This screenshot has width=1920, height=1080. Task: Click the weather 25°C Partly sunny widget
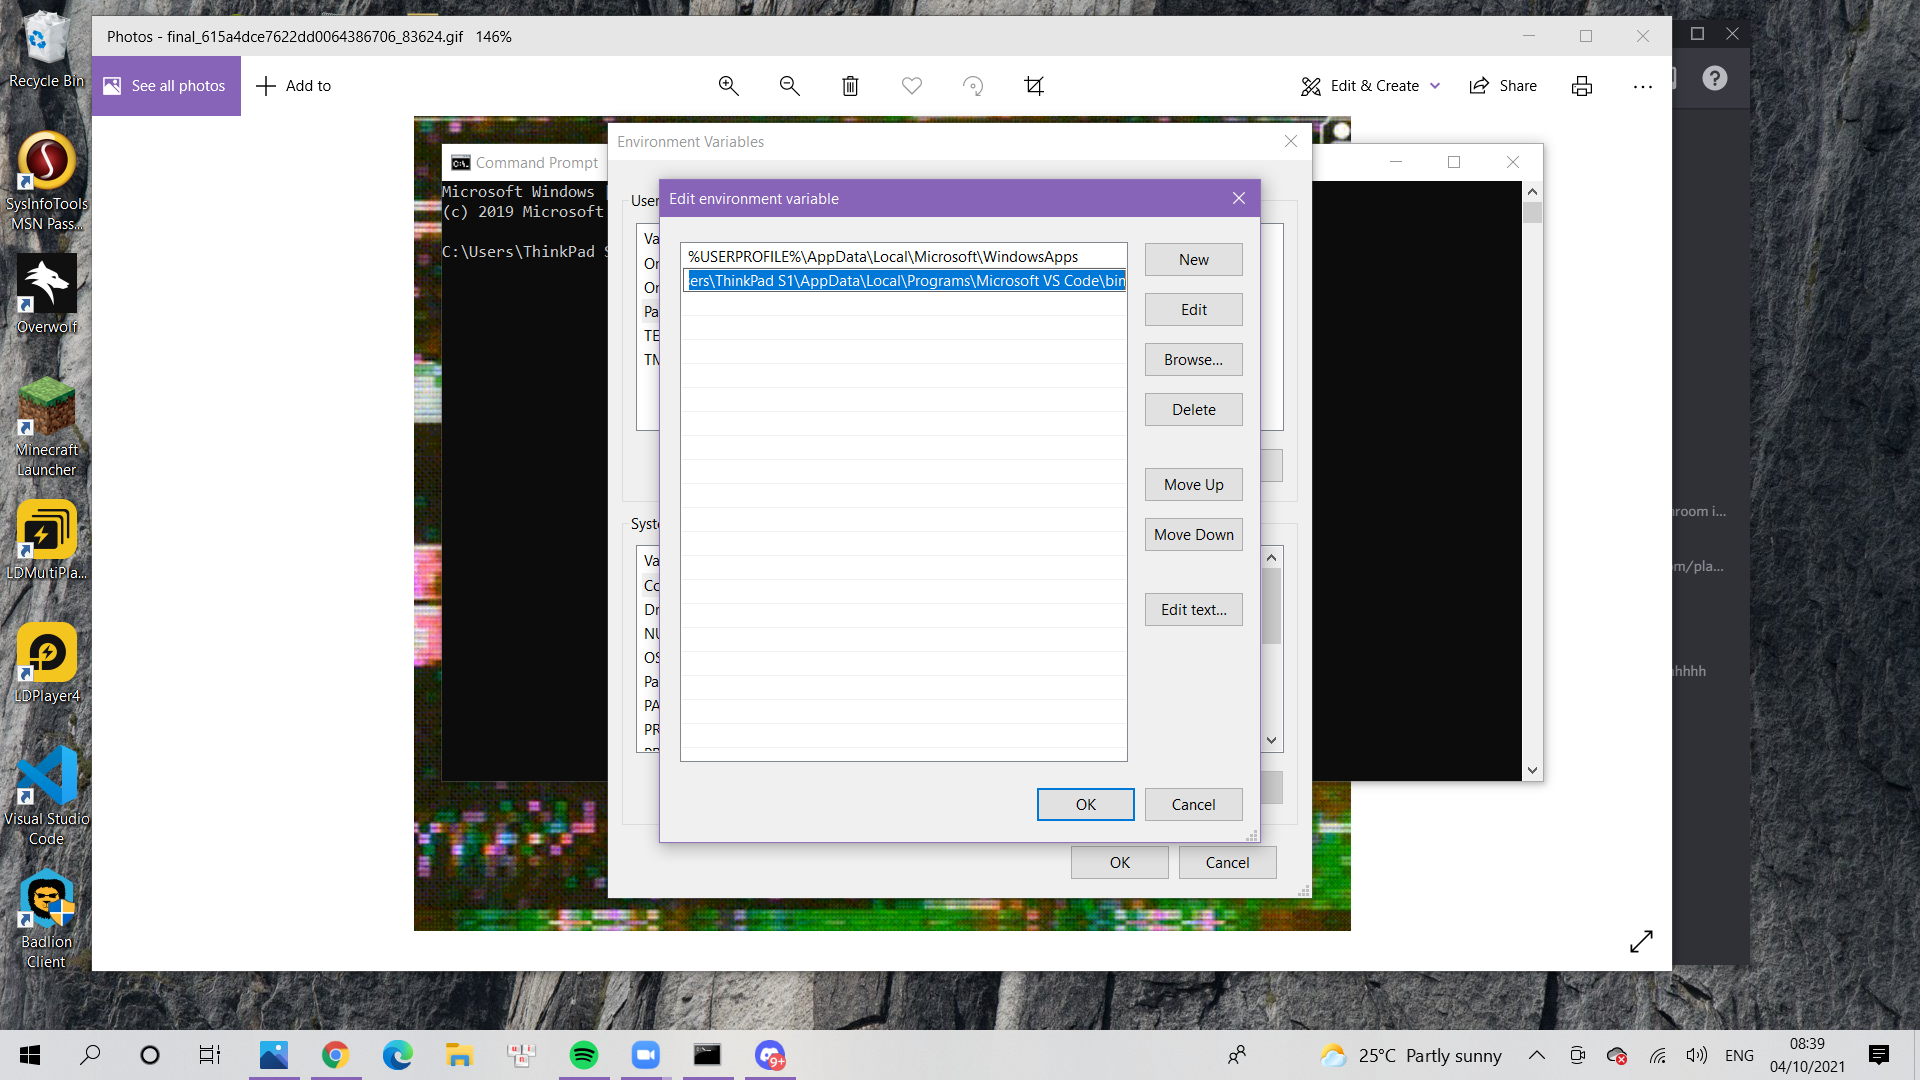(x=1411, y=1055)
